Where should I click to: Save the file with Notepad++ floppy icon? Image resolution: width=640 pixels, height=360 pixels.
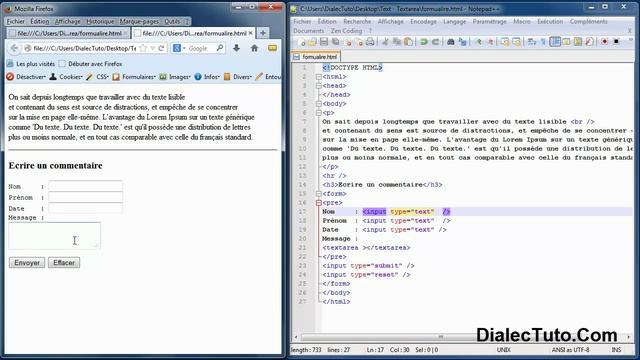point(324,42)
